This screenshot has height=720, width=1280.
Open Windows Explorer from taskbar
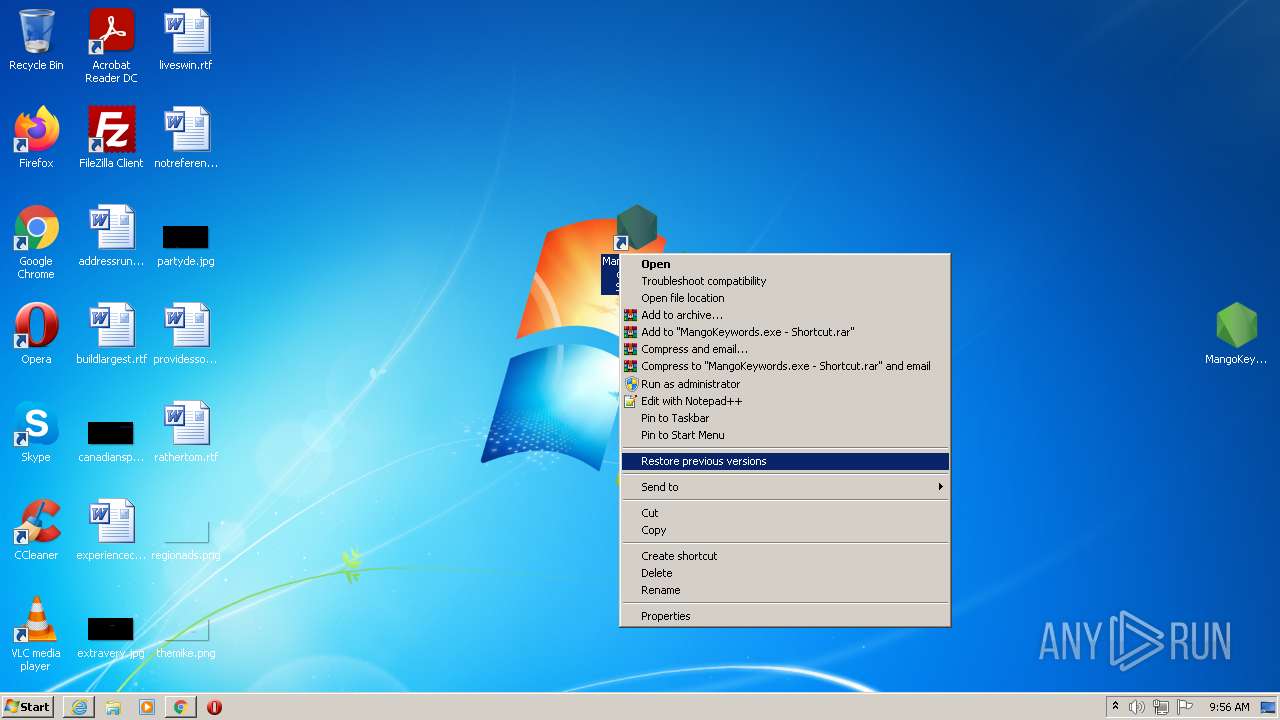pos(113,707)
